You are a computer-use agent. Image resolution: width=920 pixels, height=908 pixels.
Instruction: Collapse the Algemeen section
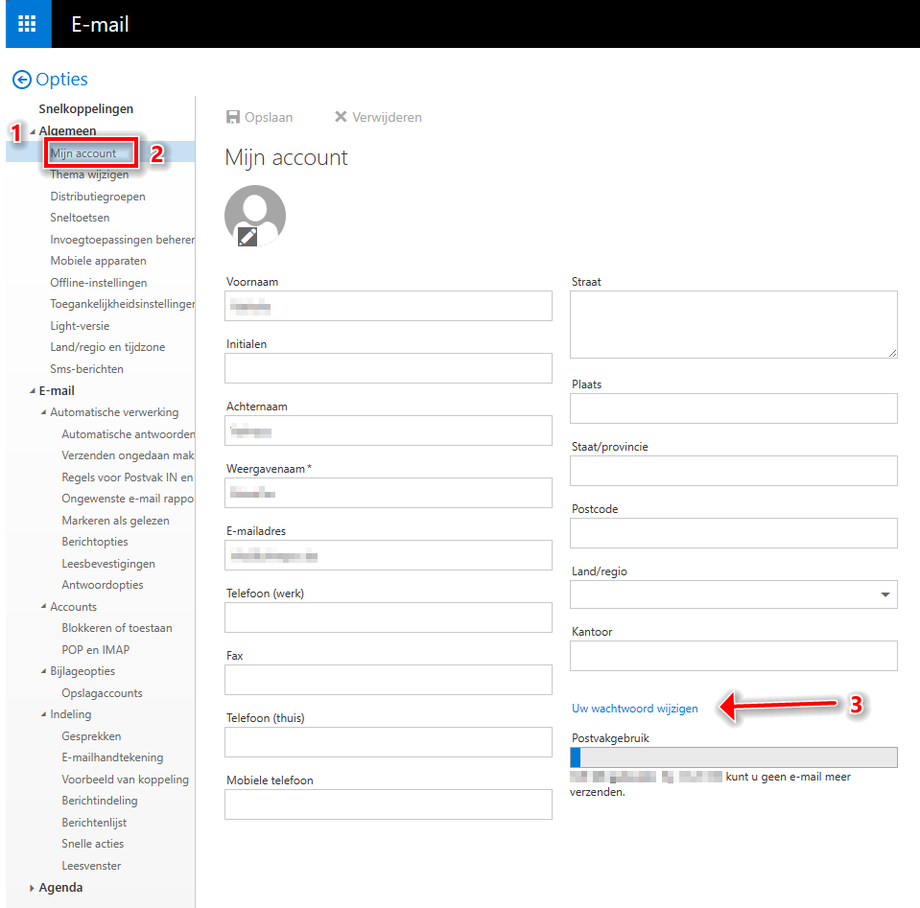click(x=32, y=132)
